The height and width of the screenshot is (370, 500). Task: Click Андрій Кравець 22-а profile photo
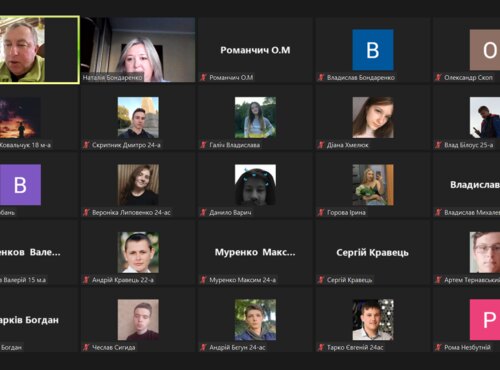coord(138,252)
